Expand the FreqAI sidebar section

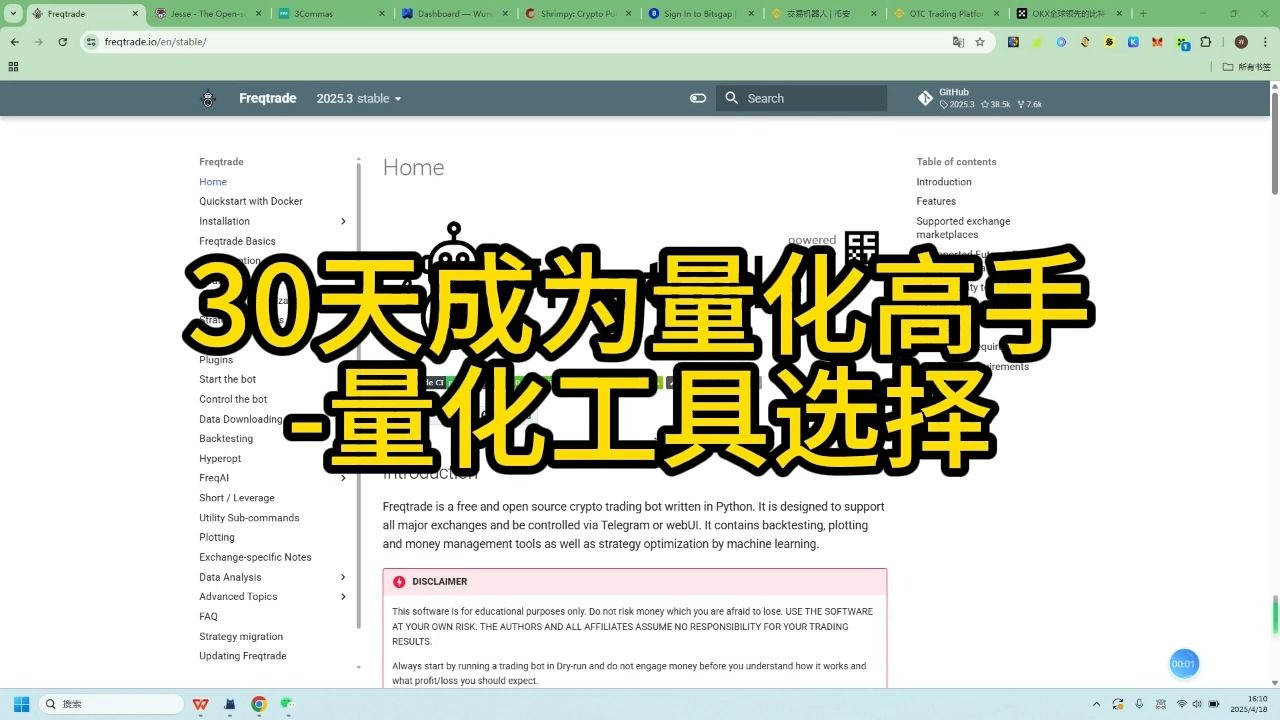[343, 478]
